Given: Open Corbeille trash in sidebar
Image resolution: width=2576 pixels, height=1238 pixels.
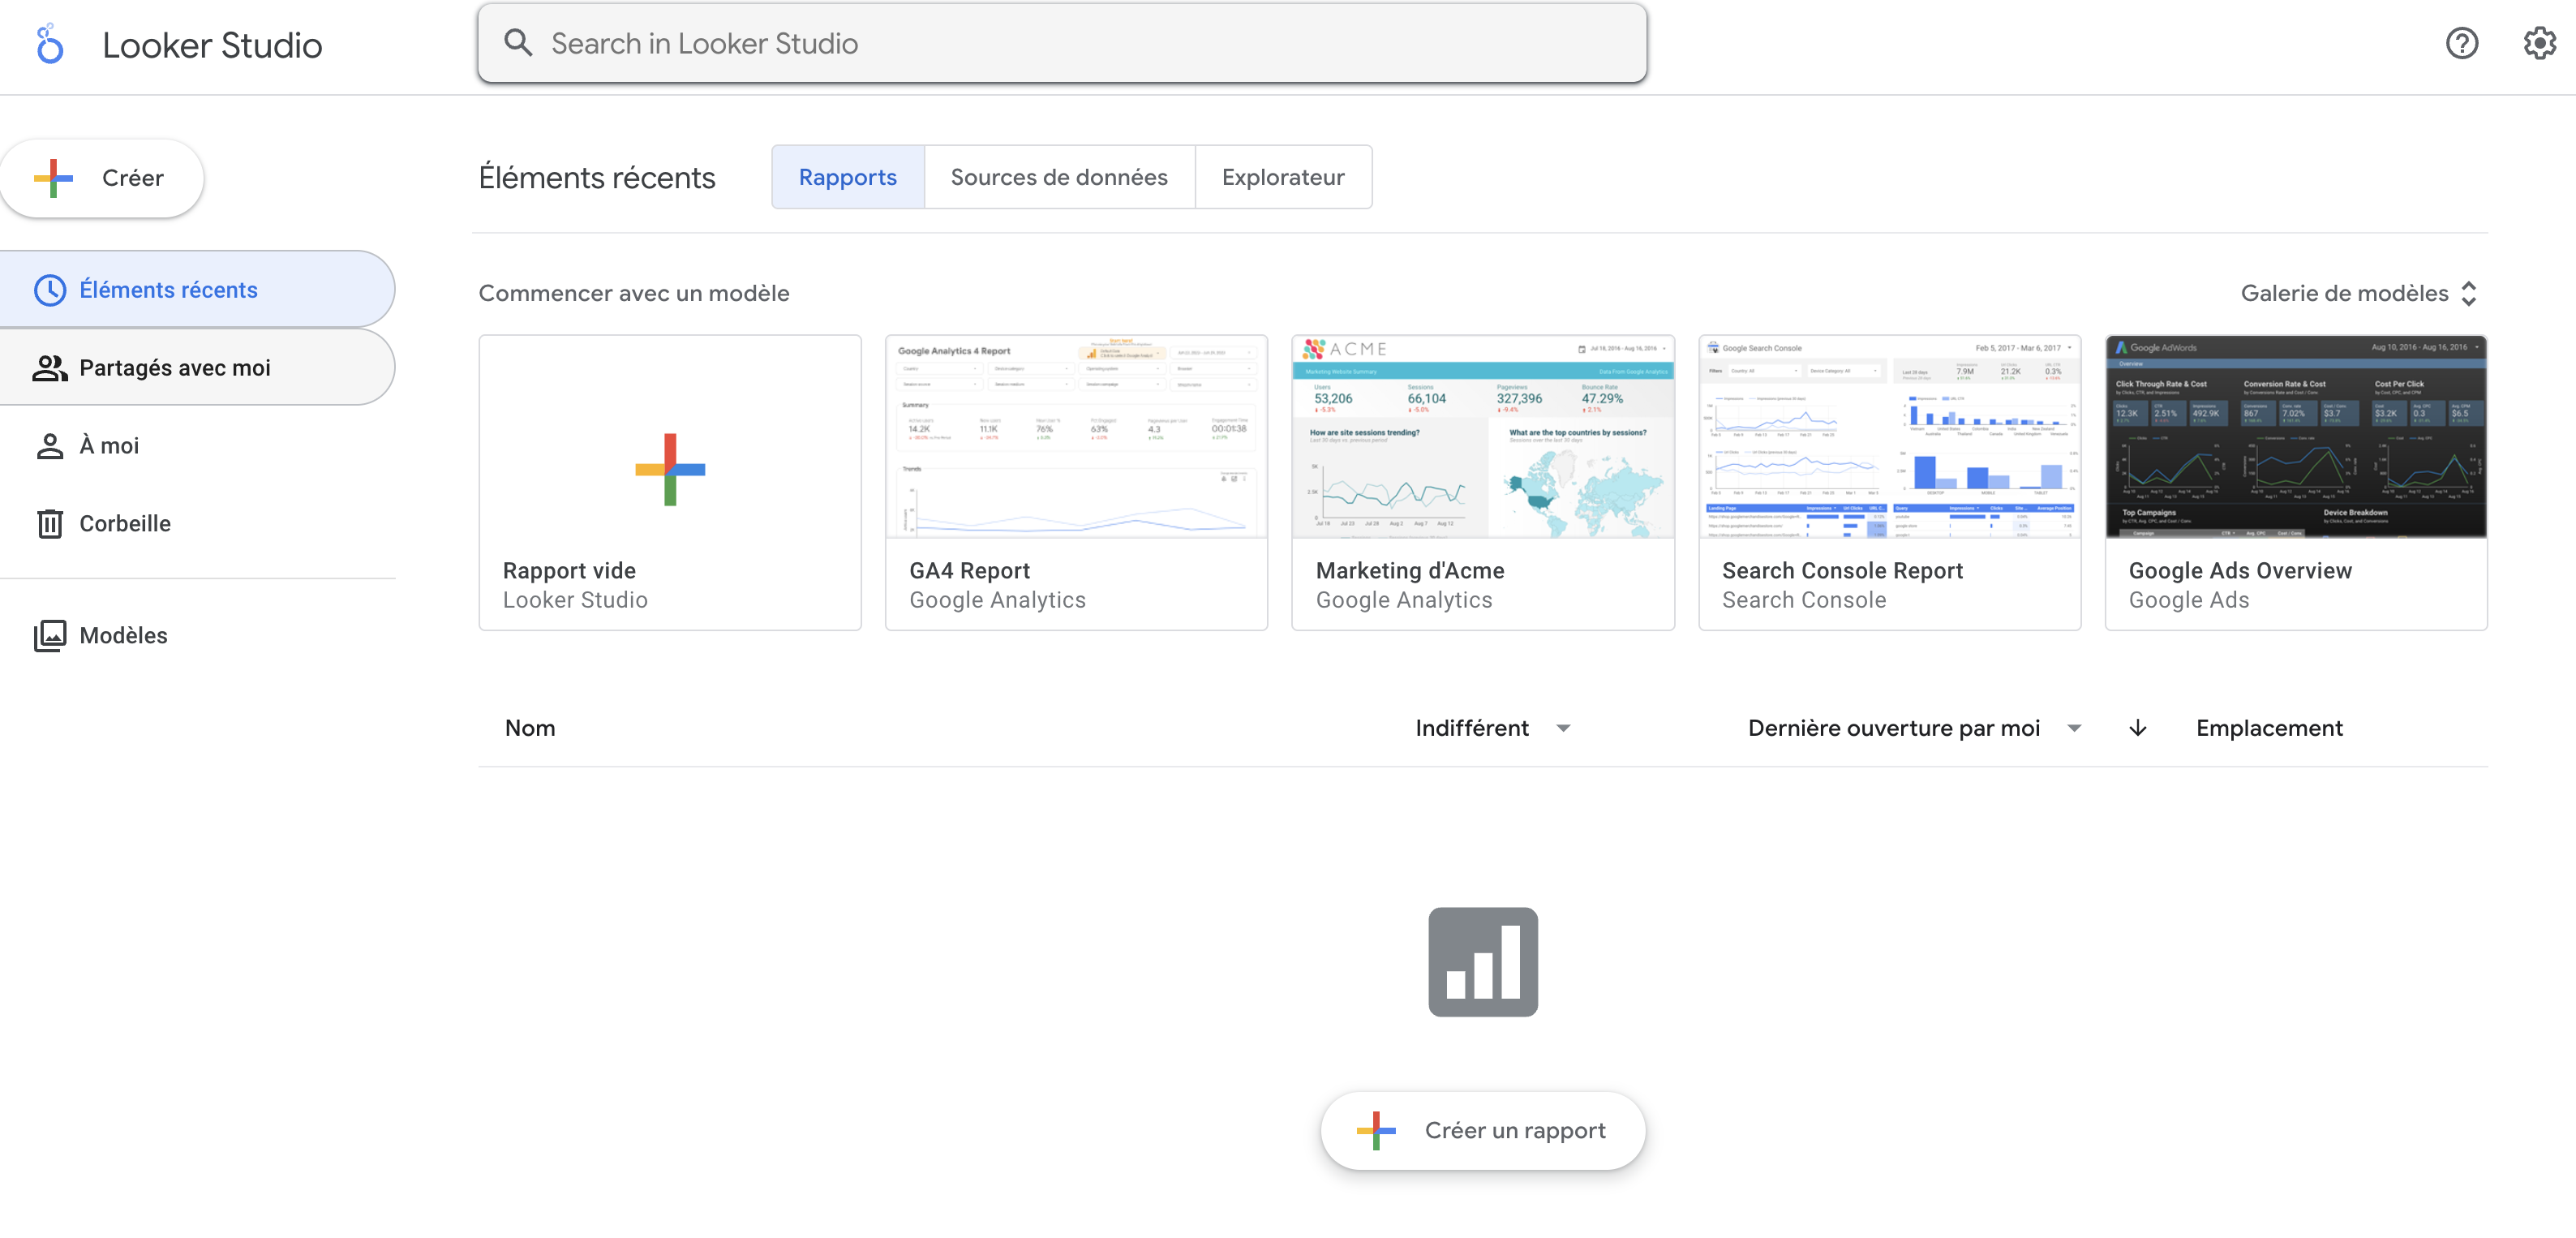Looking at the screenshot, I should point(124,523).
